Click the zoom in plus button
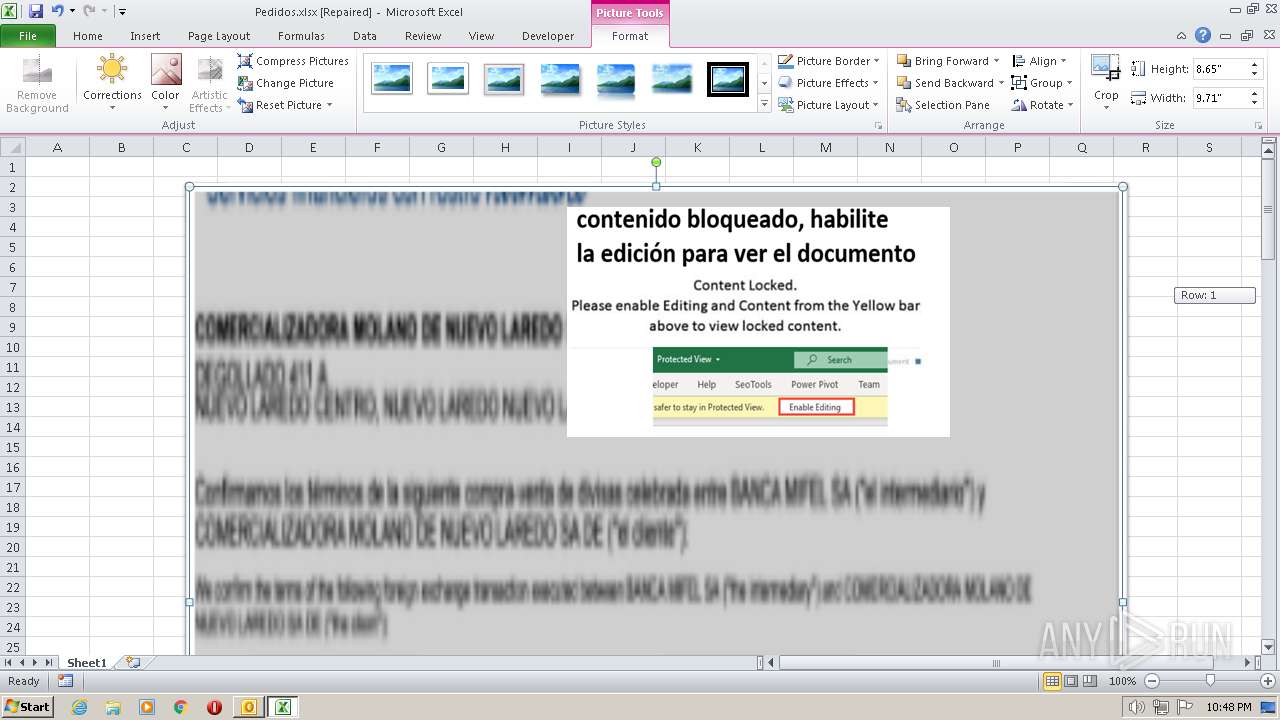The image size is (1280, 720). pos(1266,681)
